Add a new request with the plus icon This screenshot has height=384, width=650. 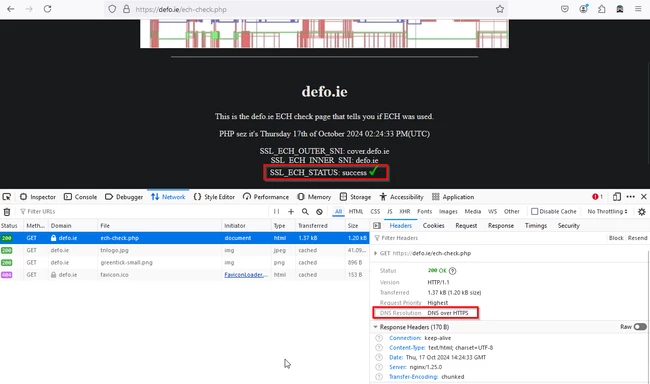(291, 211)
